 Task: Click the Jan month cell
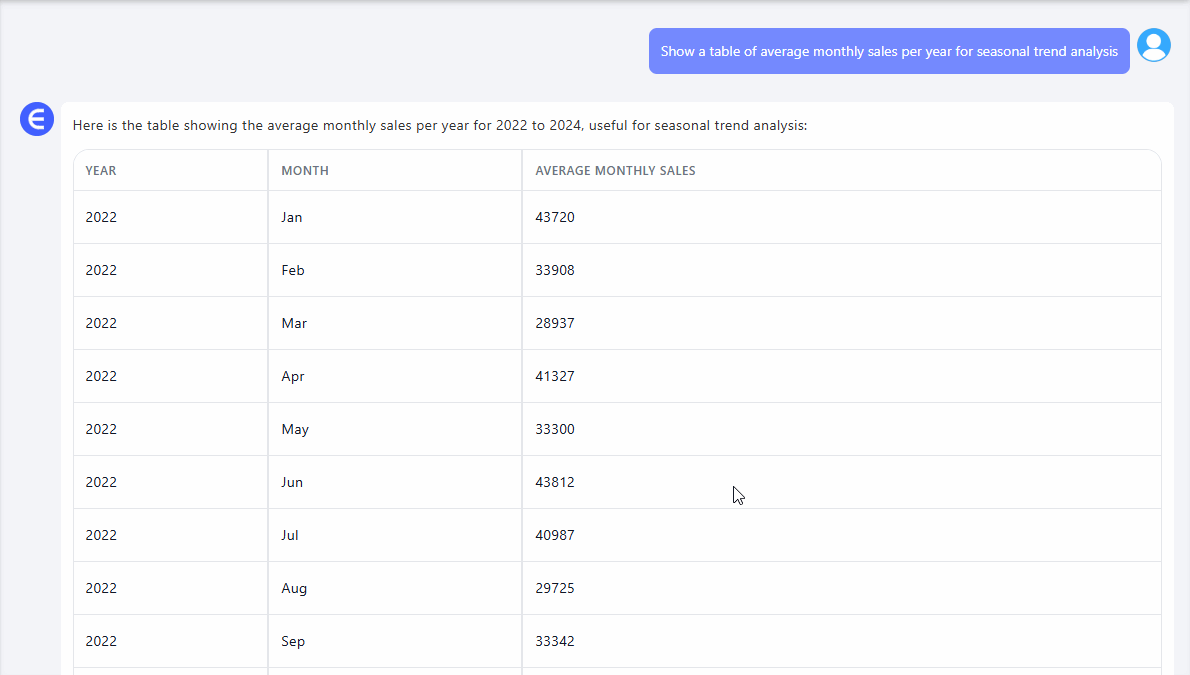292,217
